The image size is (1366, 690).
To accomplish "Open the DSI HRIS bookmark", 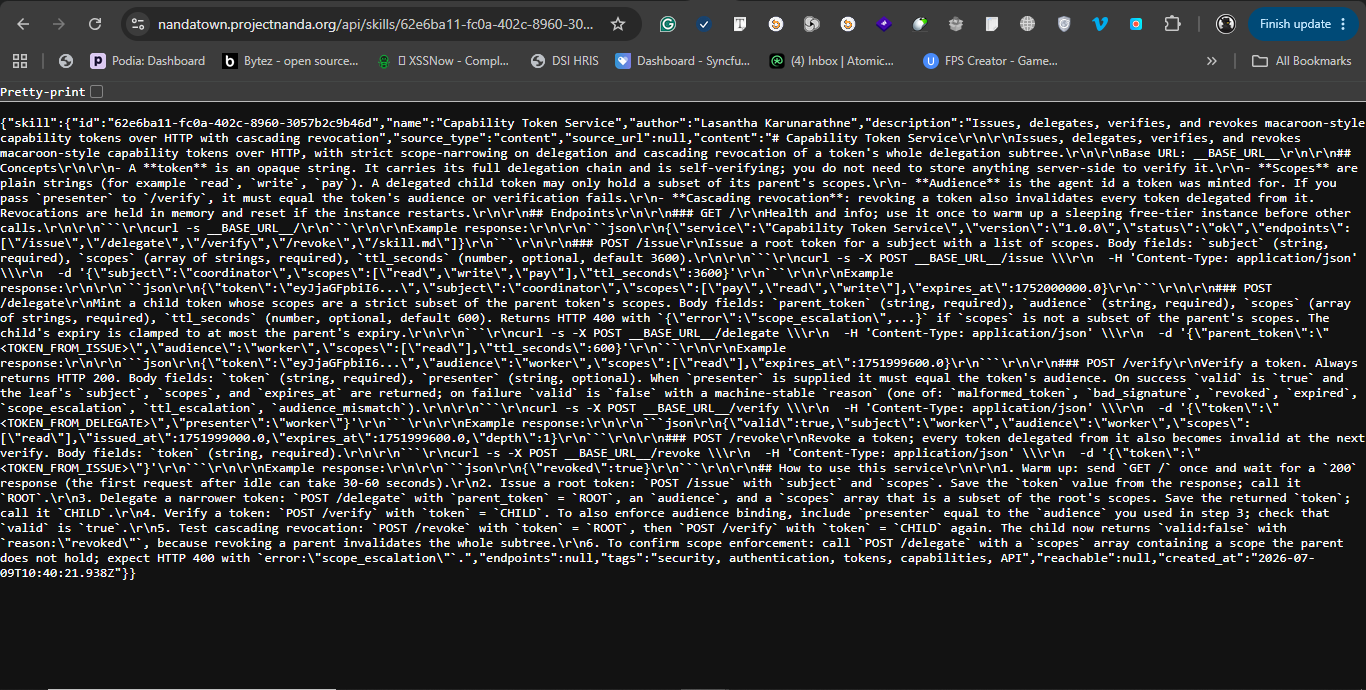I will pyautogui.click(x=565, y=61).
